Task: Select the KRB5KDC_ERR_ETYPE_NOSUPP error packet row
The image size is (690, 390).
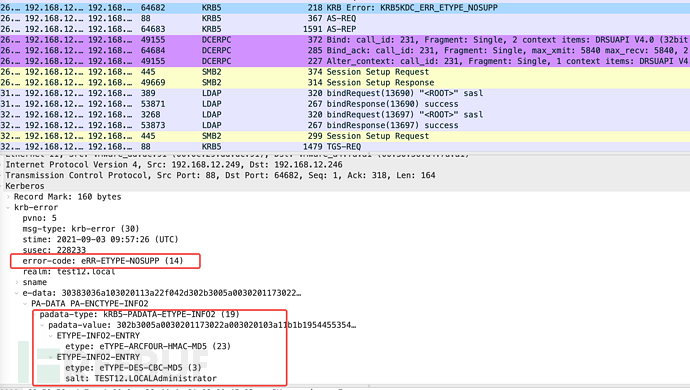Action: (x=345, y=7)
